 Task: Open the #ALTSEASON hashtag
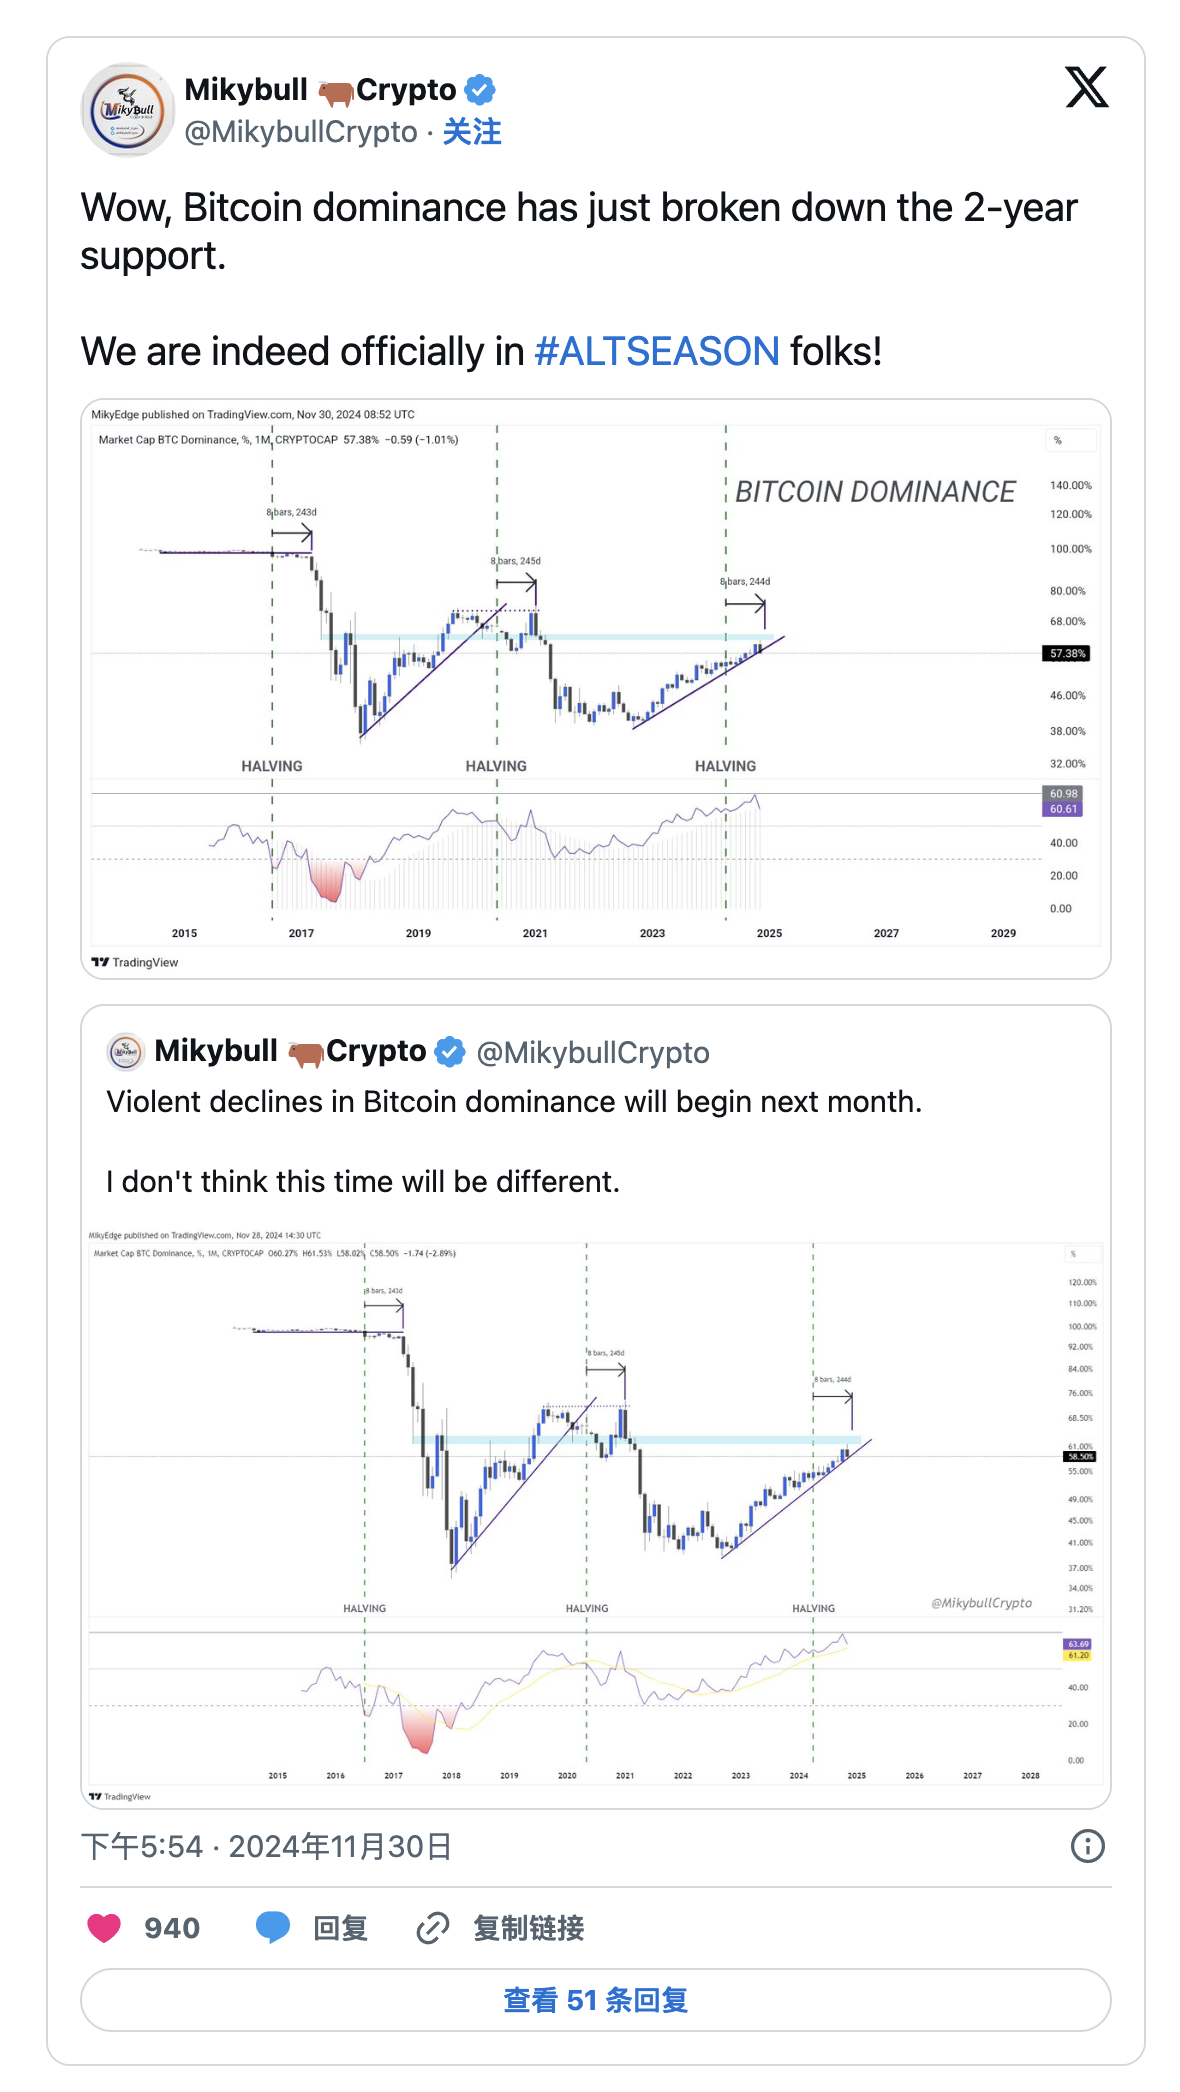657,352
